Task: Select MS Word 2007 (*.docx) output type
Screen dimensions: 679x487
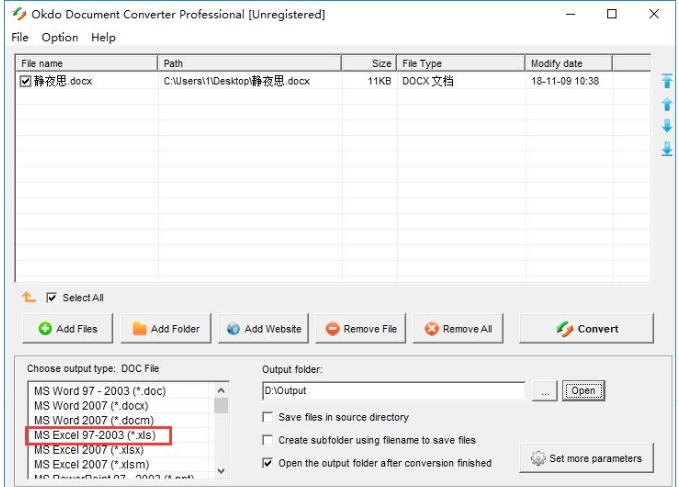Action: click(91, 406)
